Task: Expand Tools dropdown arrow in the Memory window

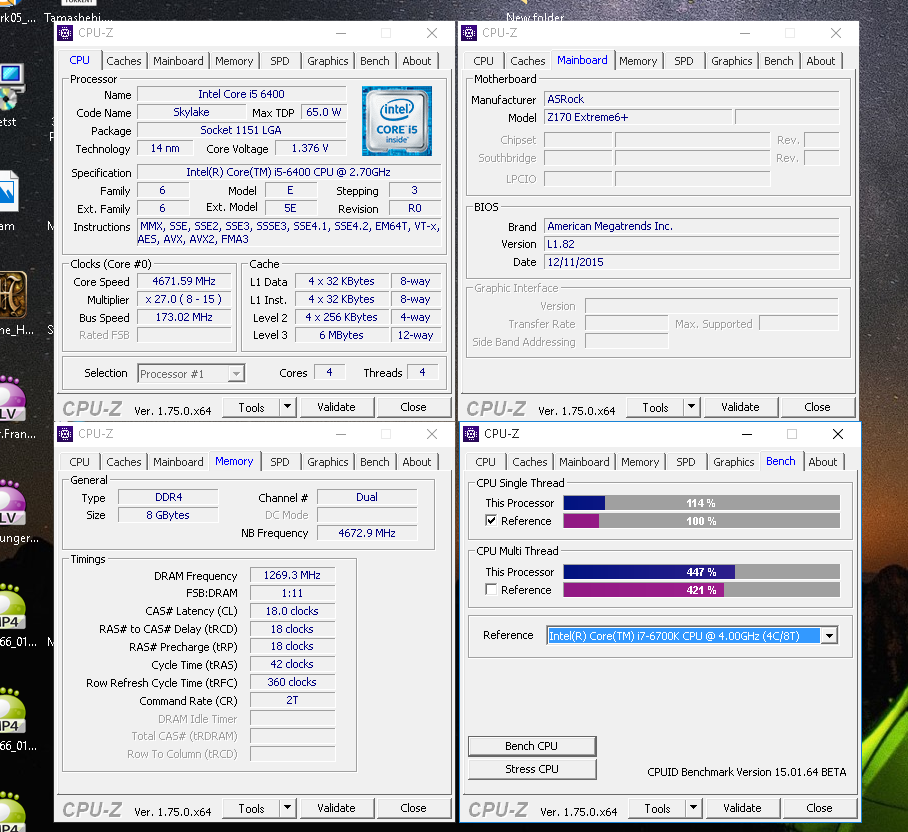Action: point(287,808)
